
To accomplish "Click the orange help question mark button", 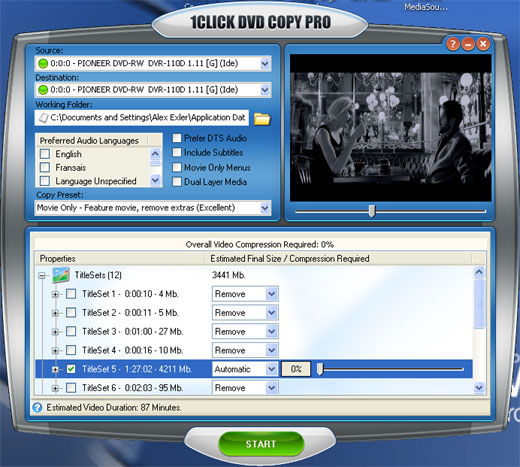I will [x=453, y=44].
